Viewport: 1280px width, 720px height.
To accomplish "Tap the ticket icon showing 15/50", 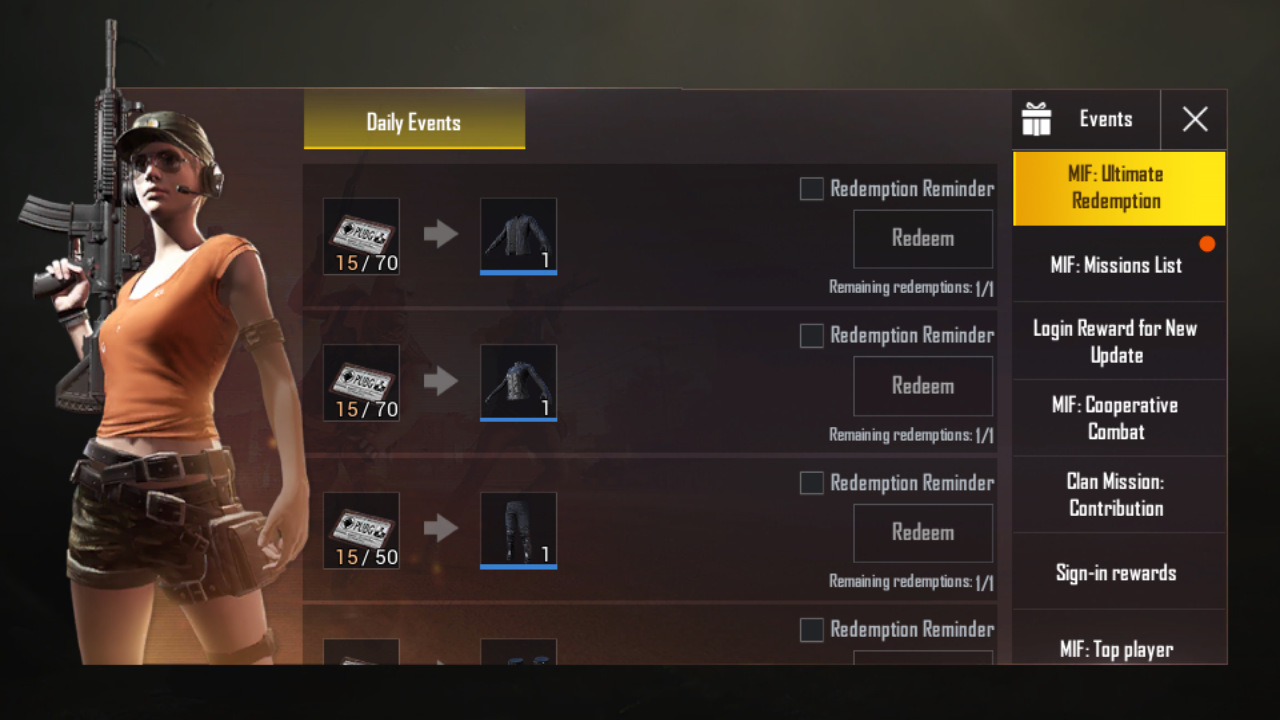I will click(361, 530).
